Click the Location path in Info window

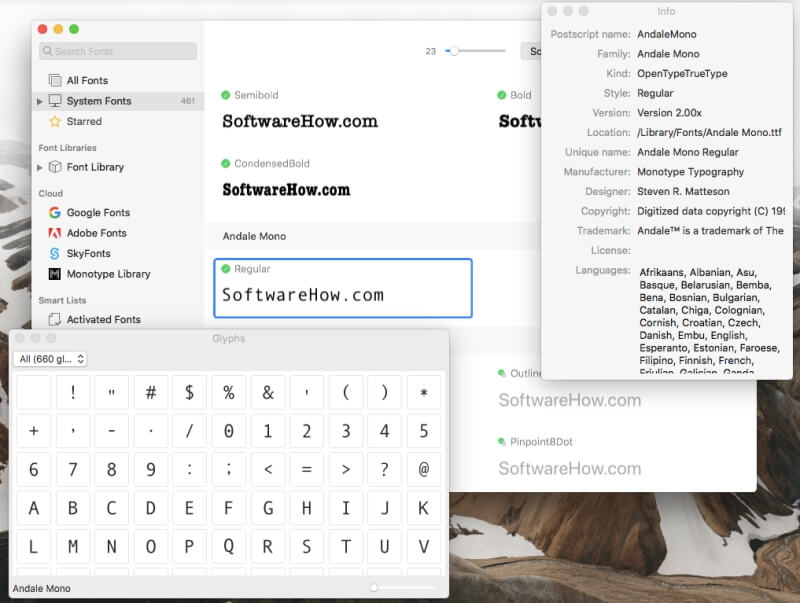709,133
